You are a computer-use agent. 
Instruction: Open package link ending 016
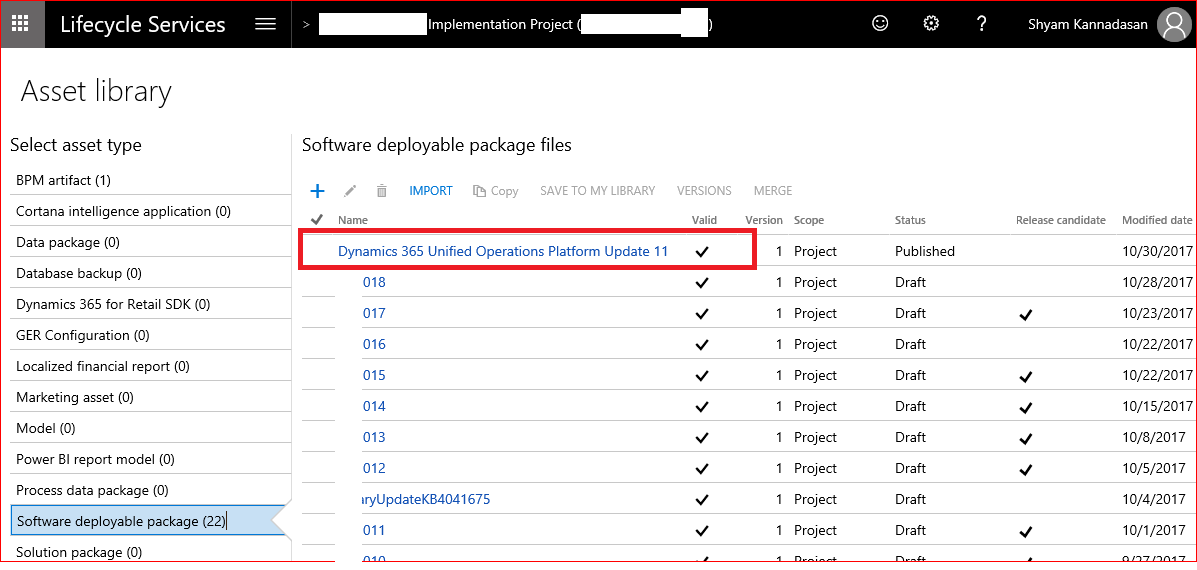coord(374,344)
